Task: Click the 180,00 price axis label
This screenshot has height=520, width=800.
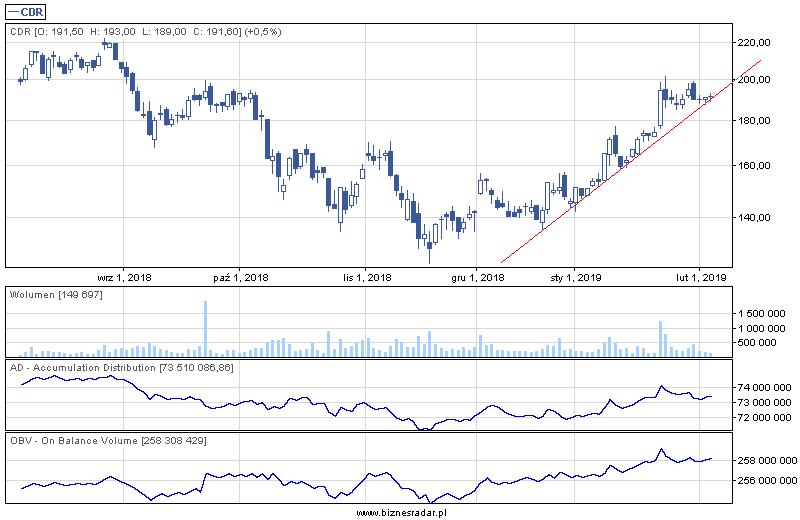Action: click(x=753, y=120)
